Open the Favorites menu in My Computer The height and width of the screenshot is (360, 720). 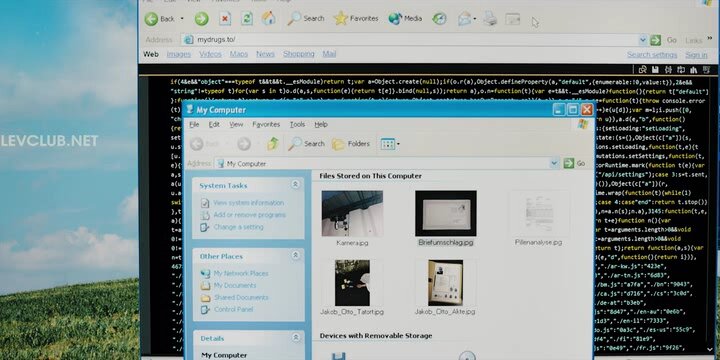coord(266,124)
